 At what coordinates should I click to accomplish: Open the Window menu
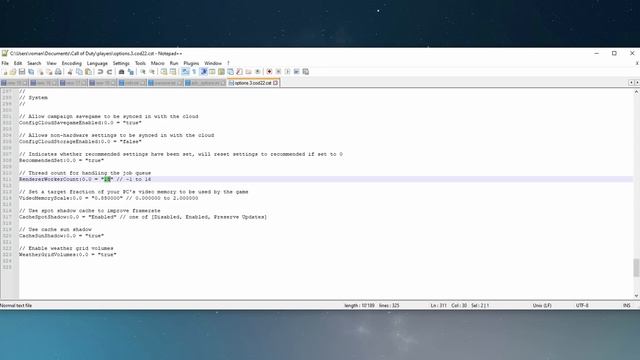213,63
